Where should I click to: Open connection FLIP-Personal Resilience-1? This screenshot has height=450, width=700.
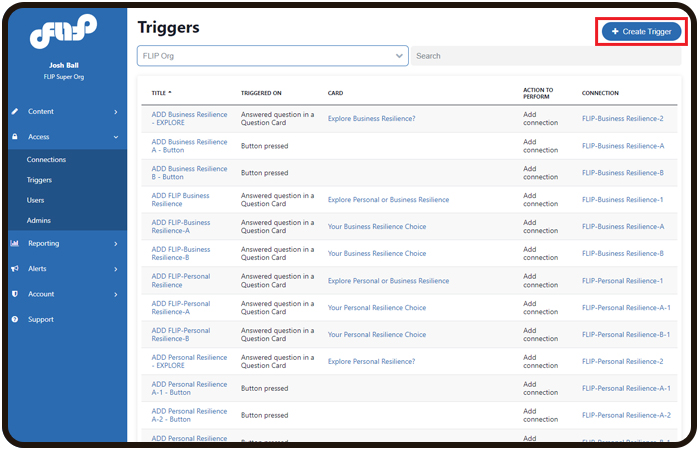[622, 281]
